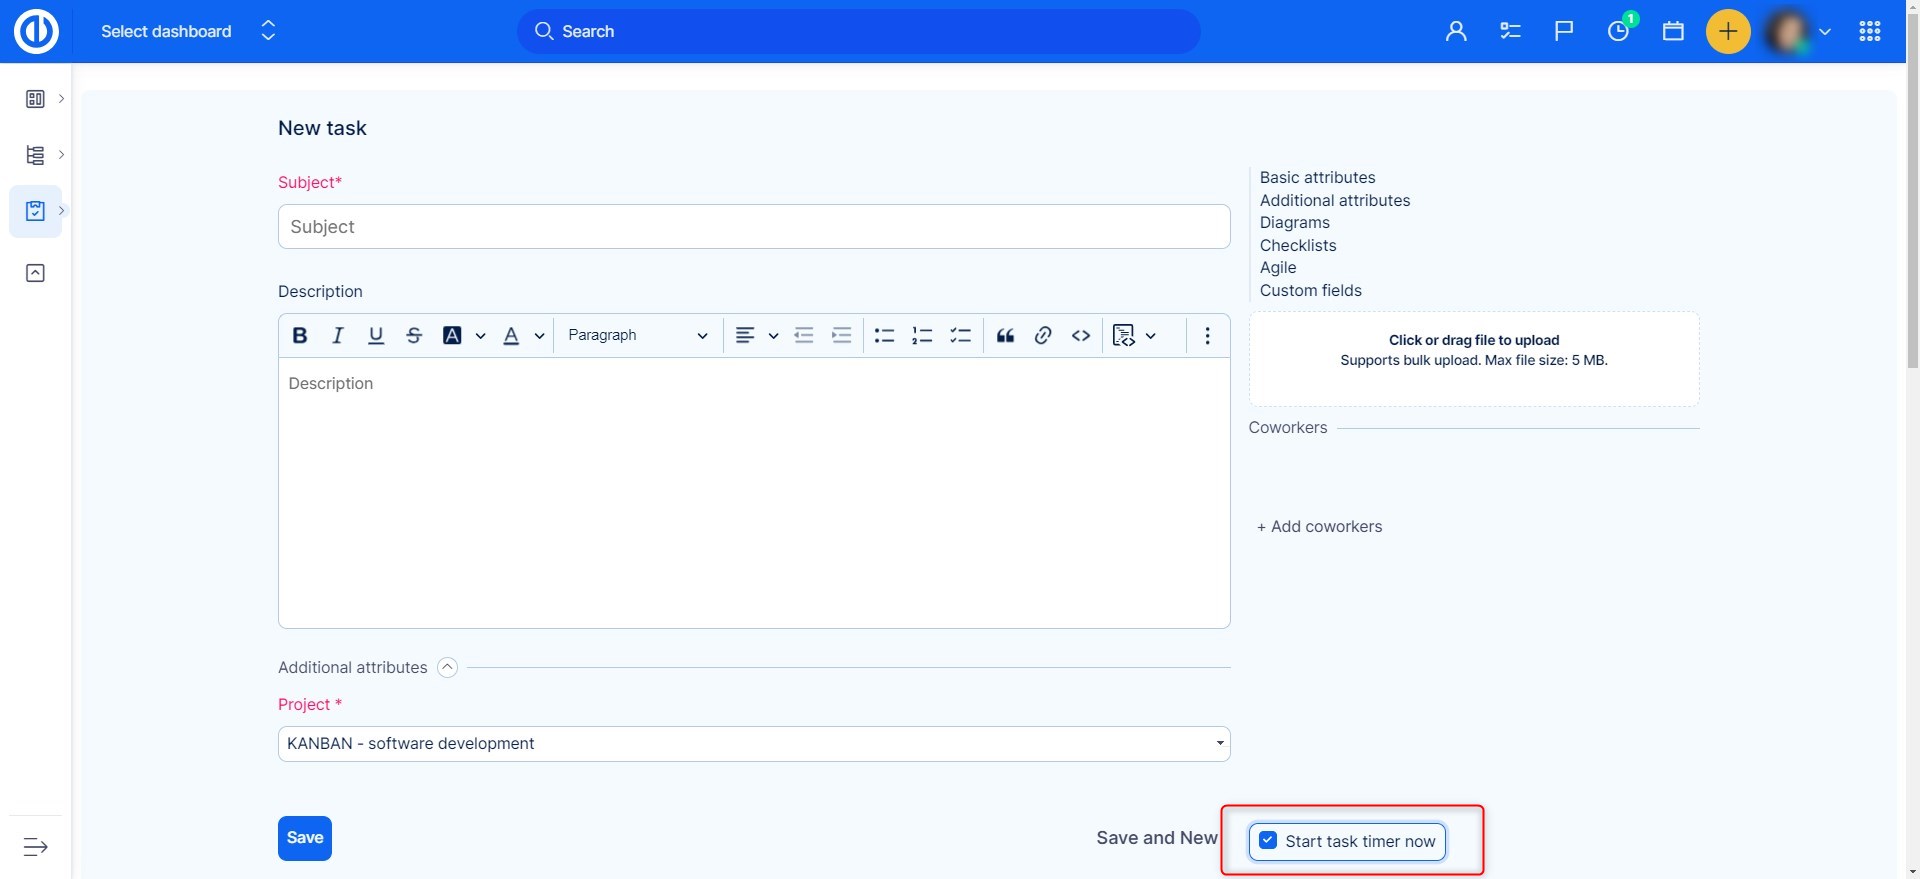This screenshot has width=1920, height=879.
Task: Open the Paragraph style dropdown
Action: 637,336
